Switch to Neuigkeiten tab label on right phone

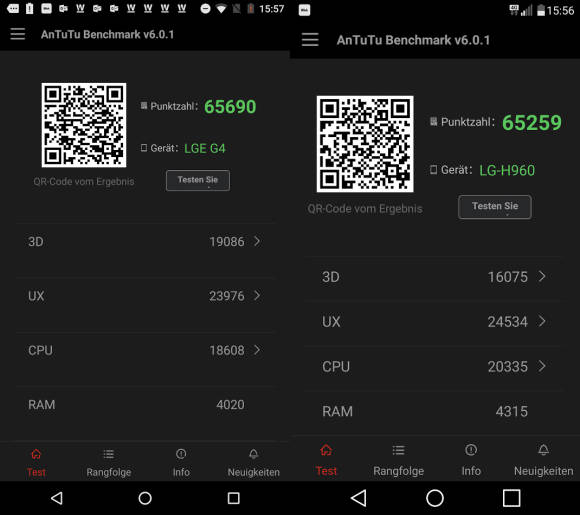543,471
